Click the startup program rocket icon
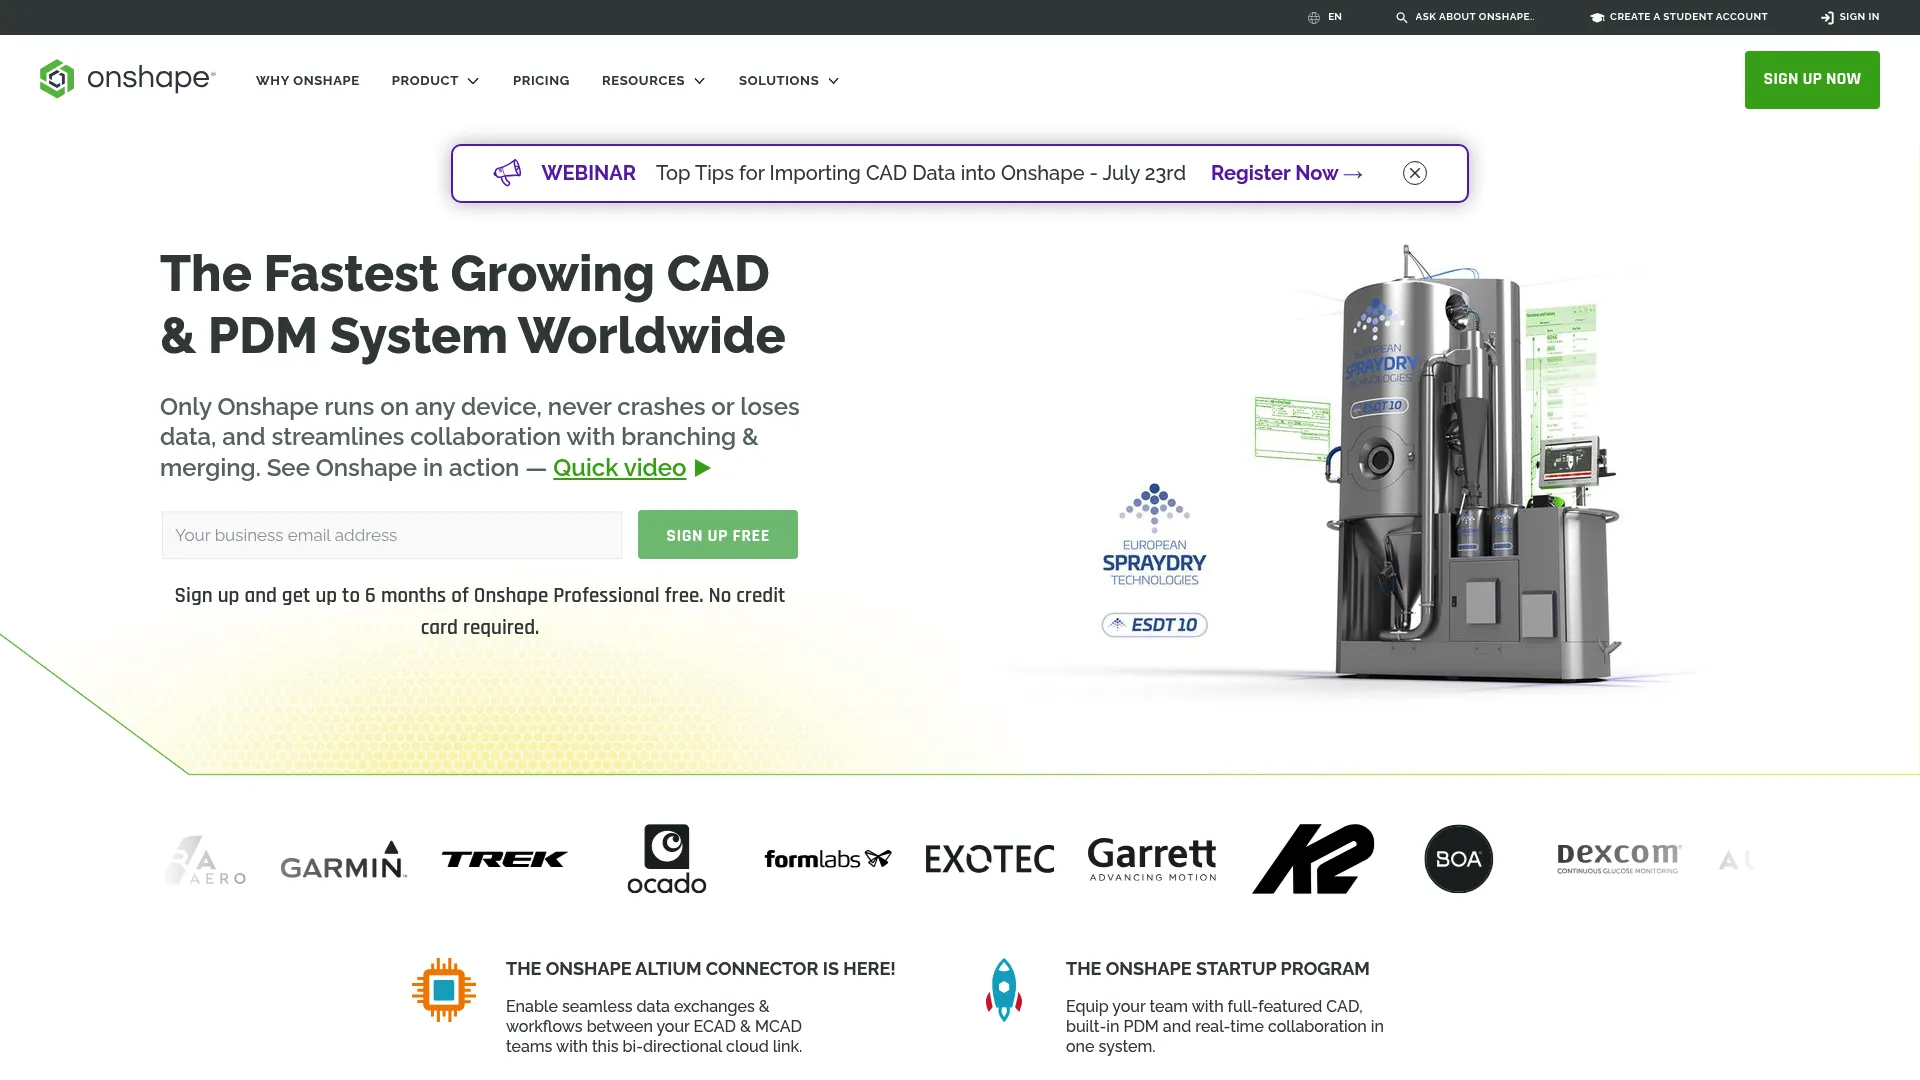 tap(1004, 990)
